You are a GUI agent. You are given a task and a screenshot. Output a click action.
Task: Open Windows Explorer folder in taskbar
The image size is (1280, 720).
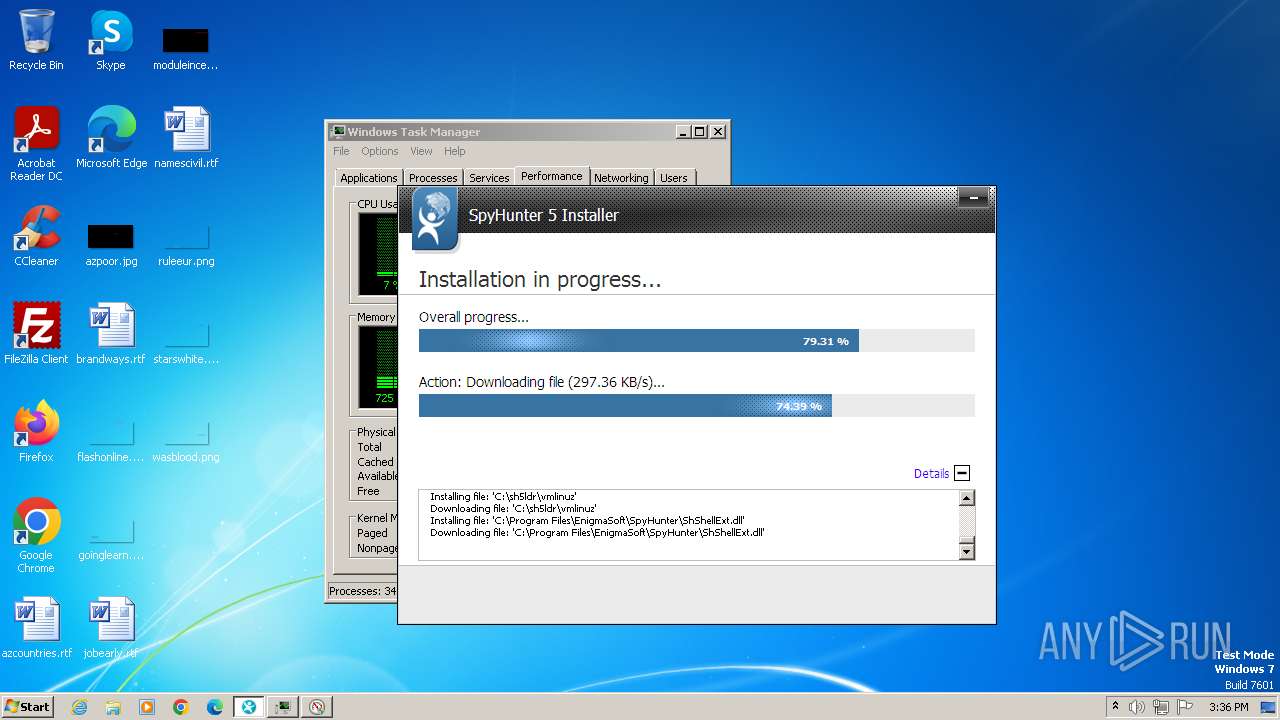click(x=113, y=707)
